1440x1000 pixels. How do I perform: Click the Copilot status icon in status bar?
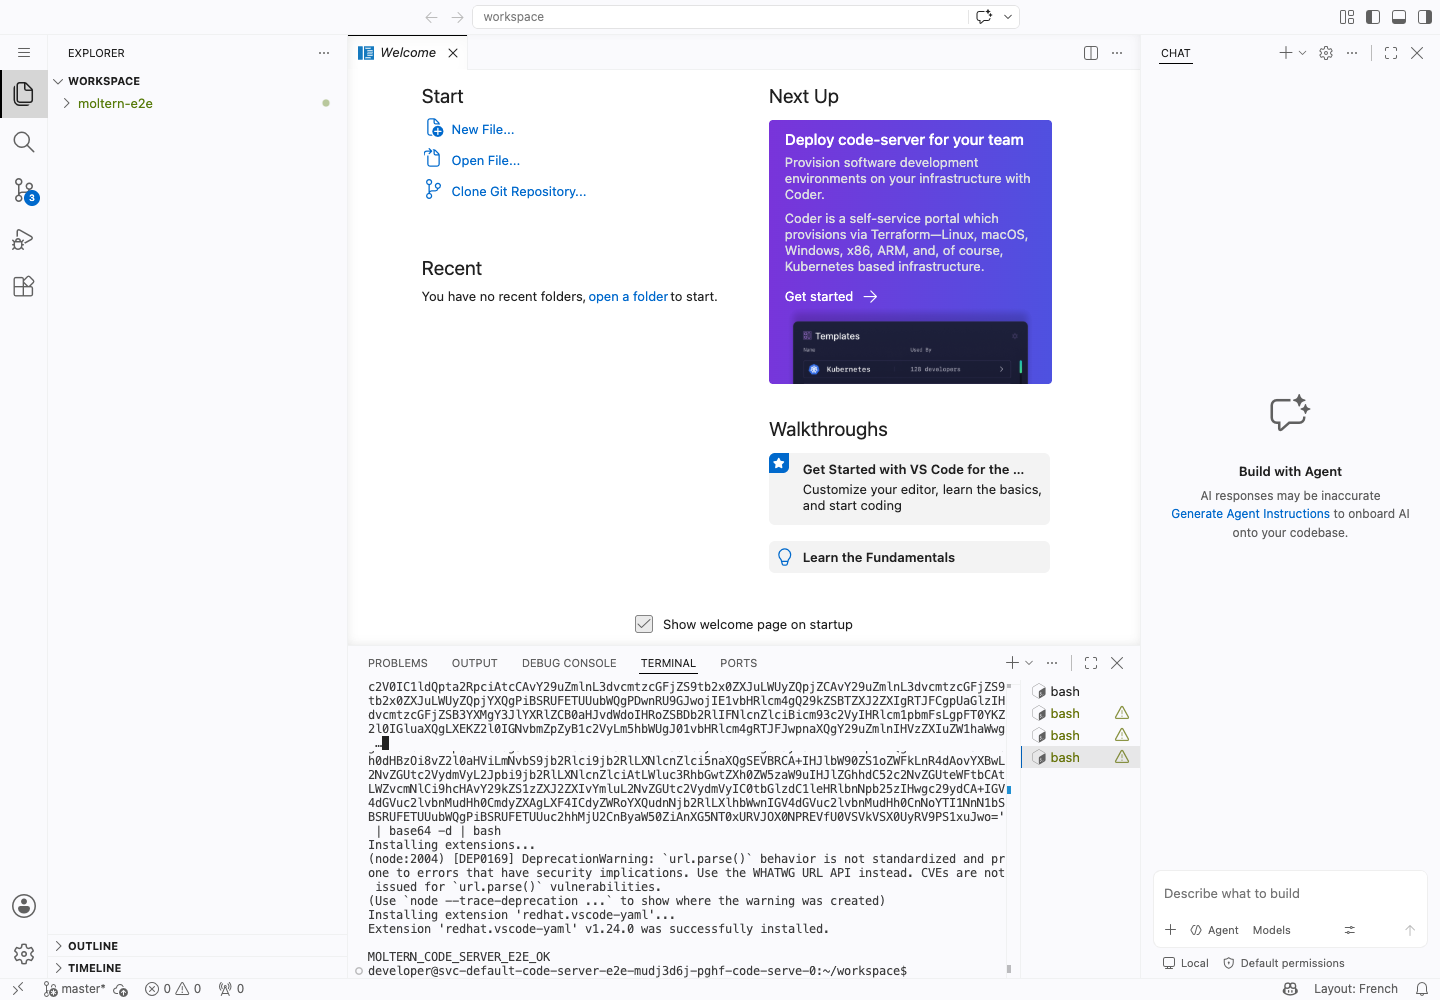pos(1290,989)
